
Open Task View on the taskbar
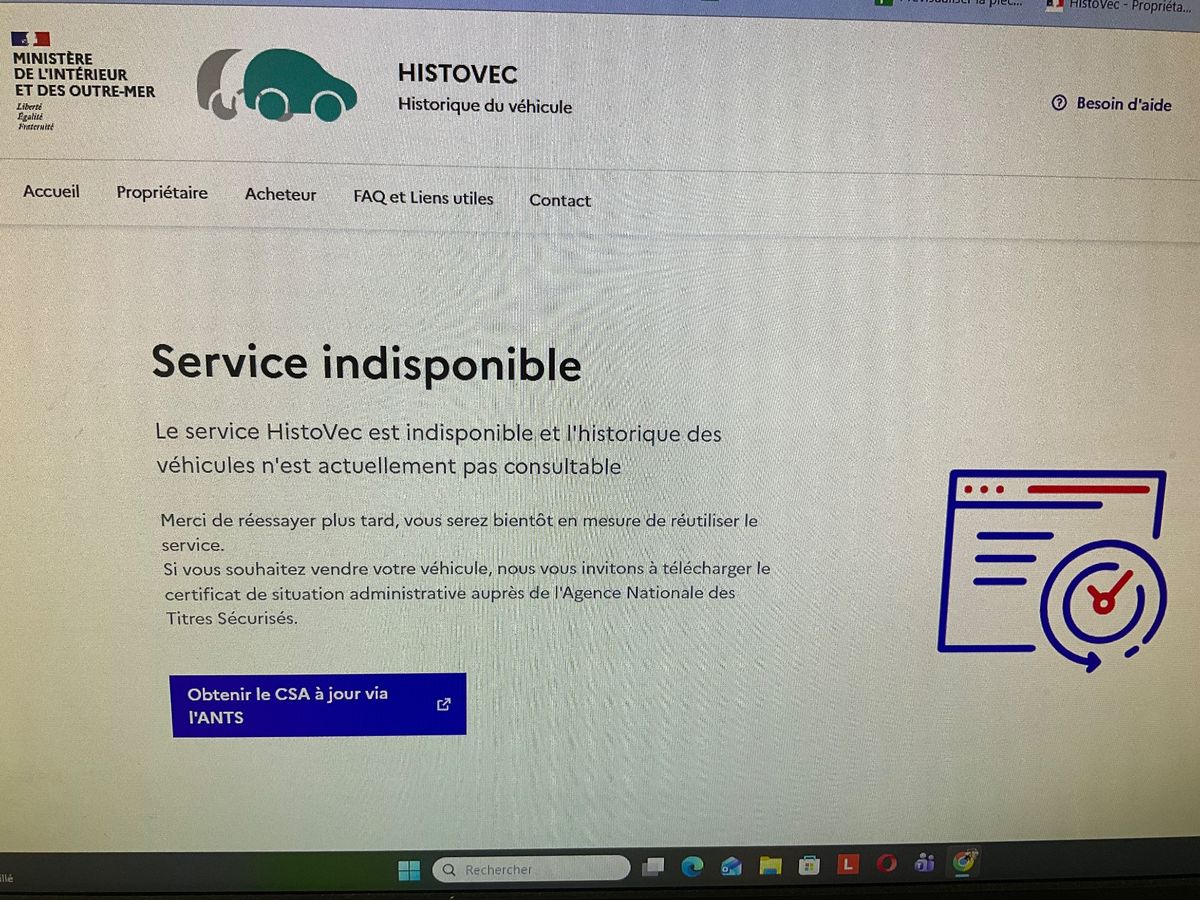(x=653, y=867)
